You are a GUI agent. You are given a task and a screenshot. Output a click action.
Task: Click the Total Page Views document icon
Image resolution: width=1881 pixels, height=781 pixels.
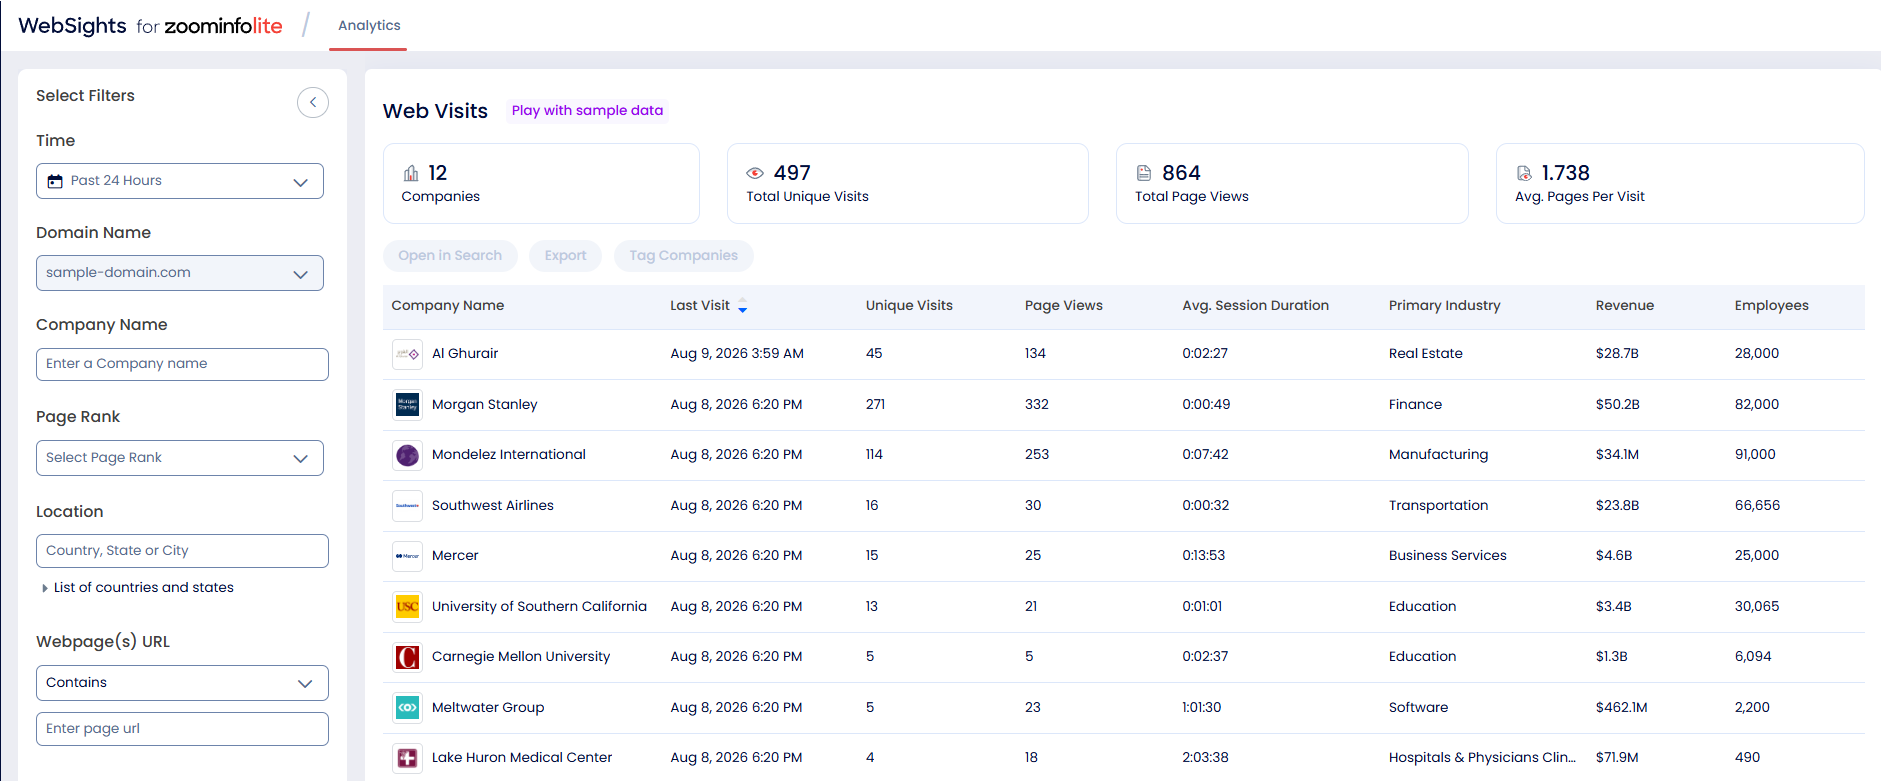coord(1144,173)
